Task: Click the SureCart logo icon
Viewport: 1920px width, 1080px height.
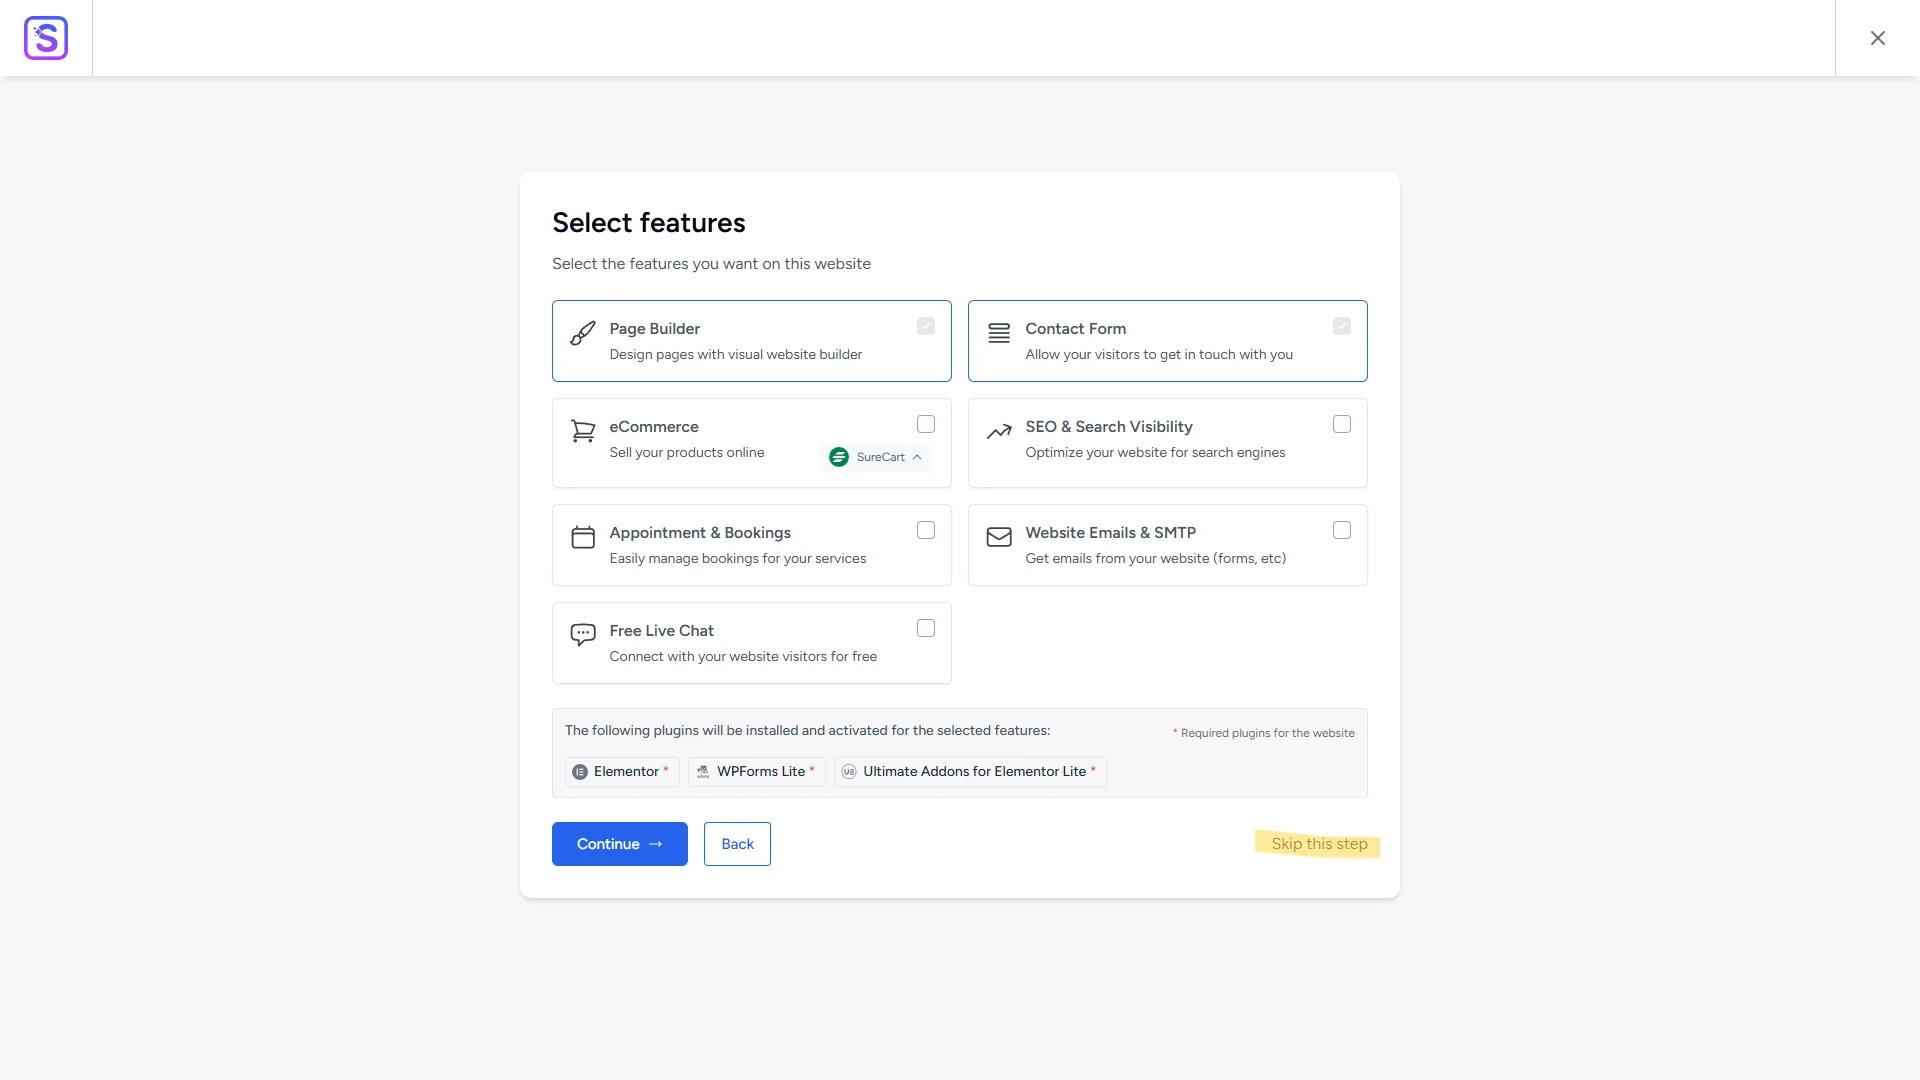Action: 839,457
